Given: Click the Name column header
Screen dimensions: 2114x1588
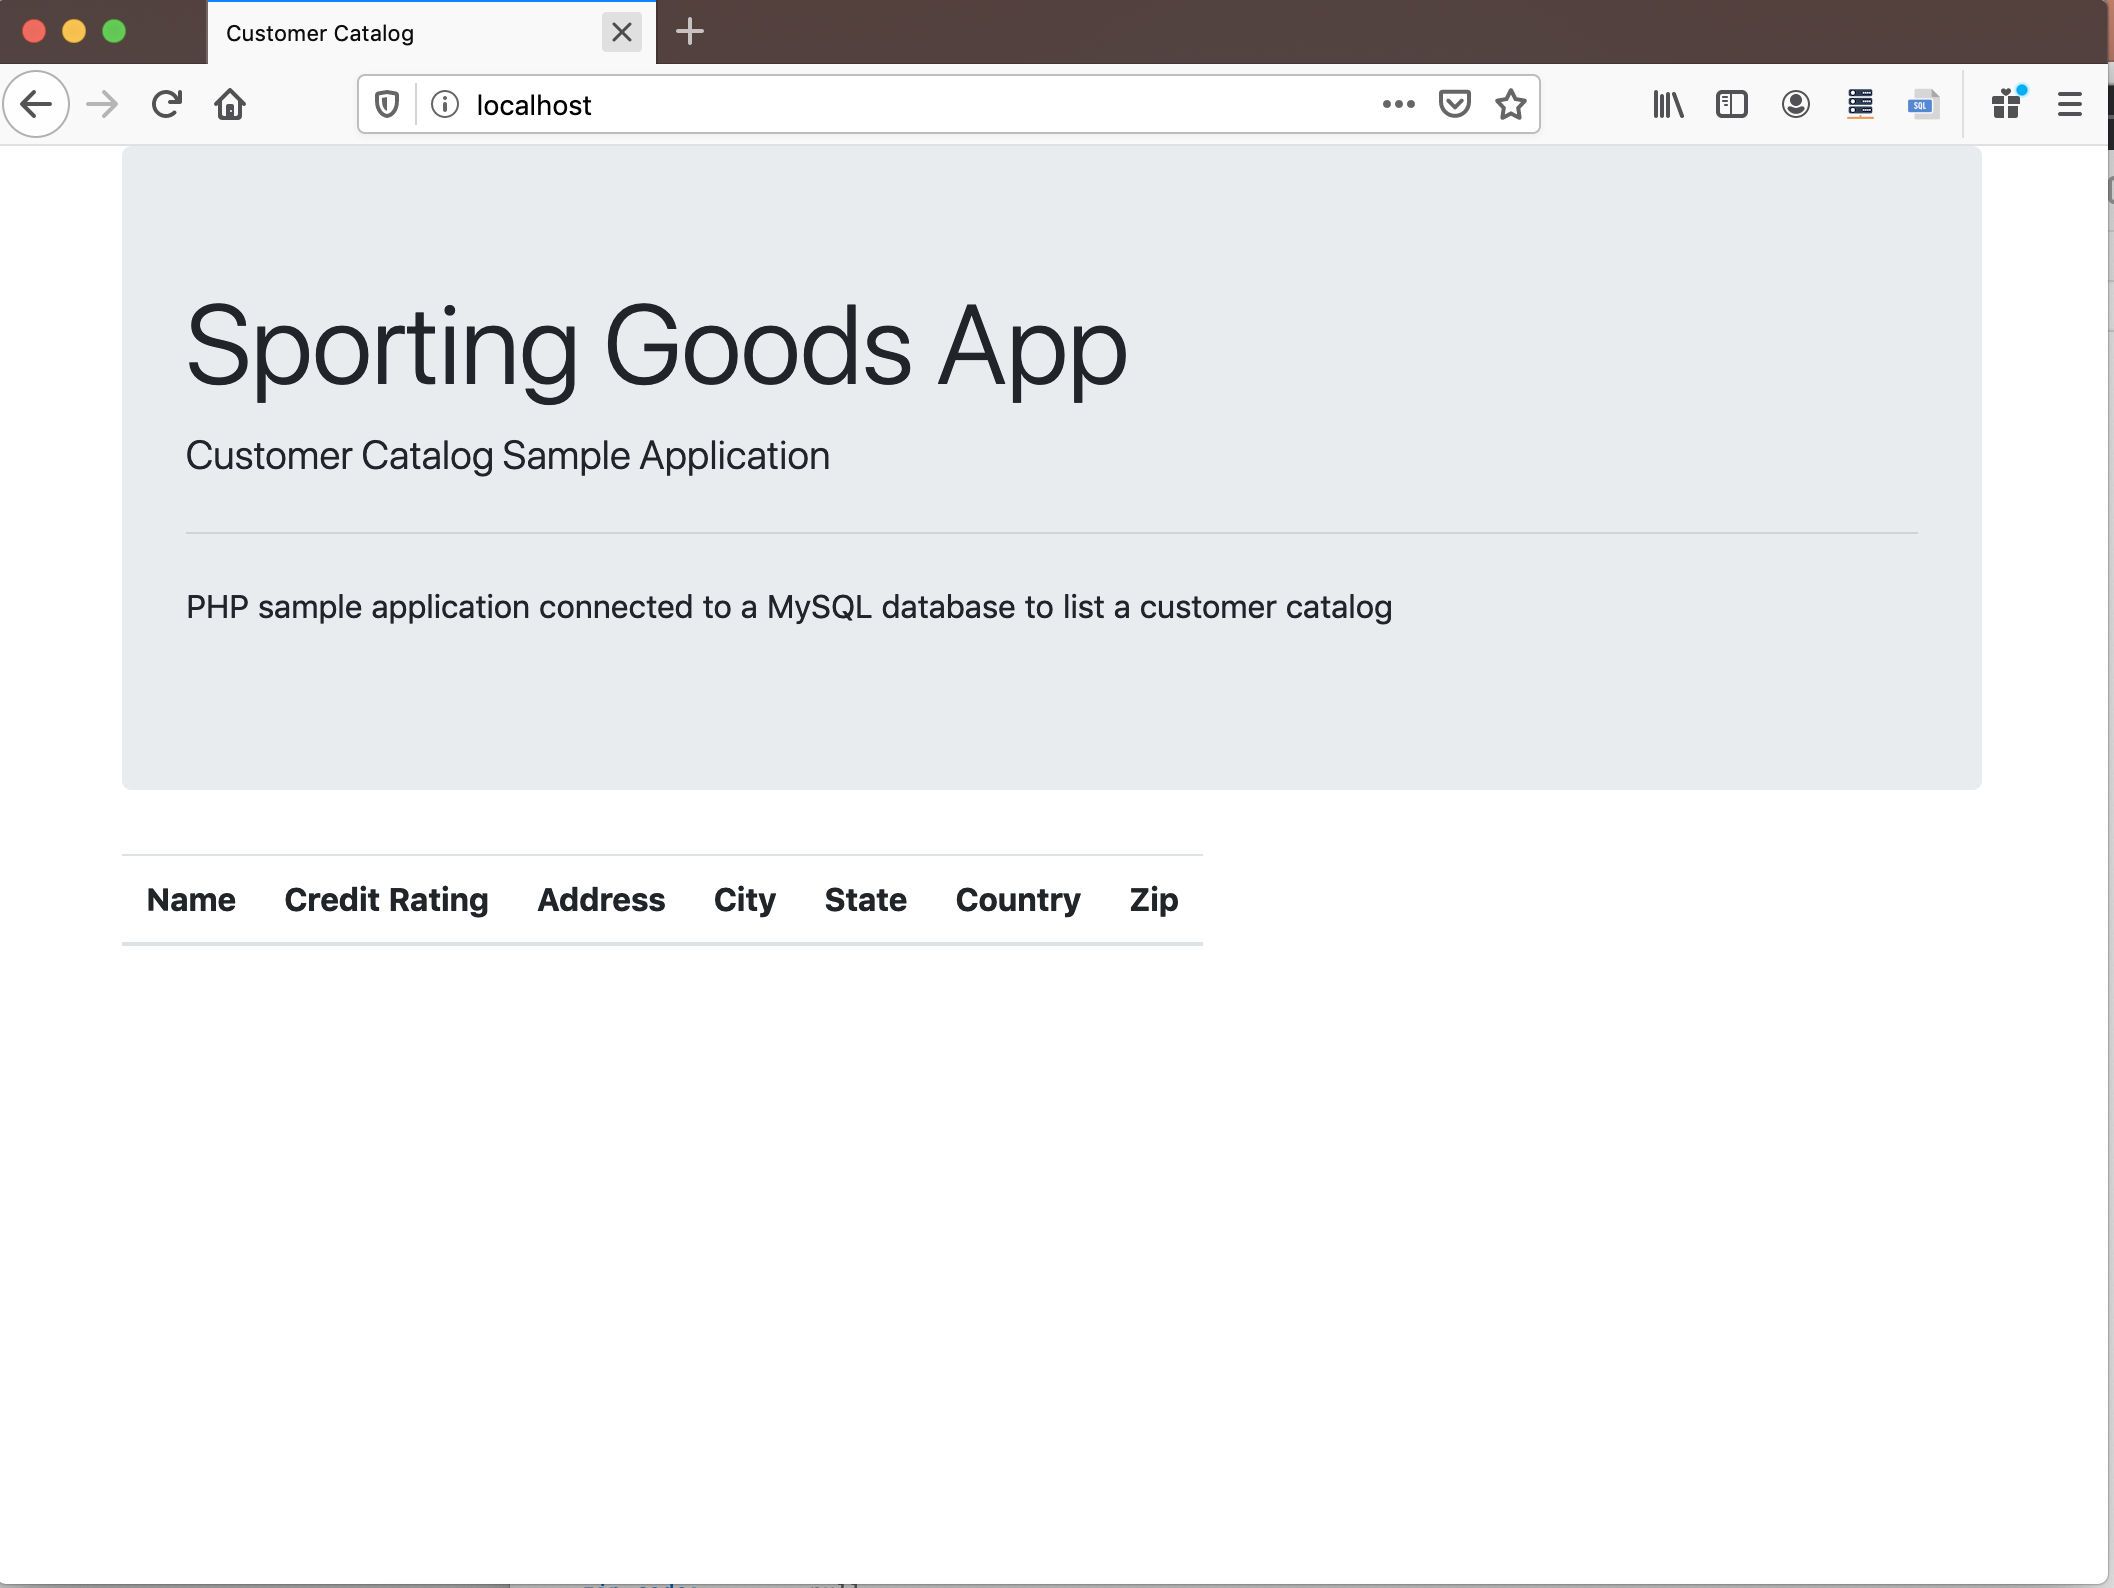Looking at the screenshot, I should click(x=192, y=901).
